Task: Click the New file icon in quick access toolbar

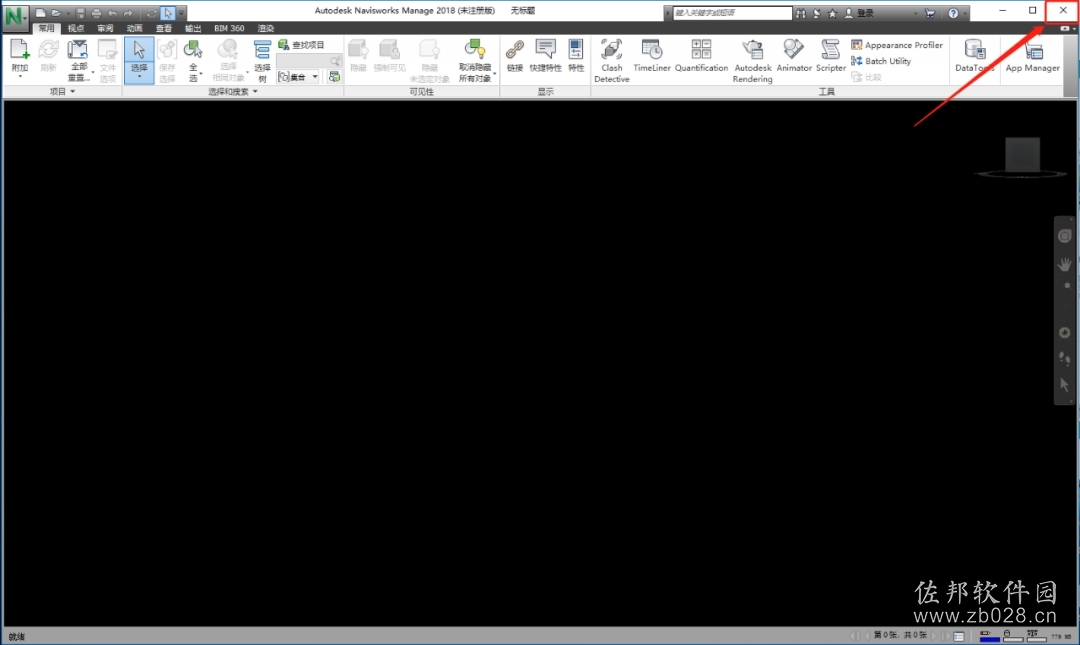Action: (41, 13)
